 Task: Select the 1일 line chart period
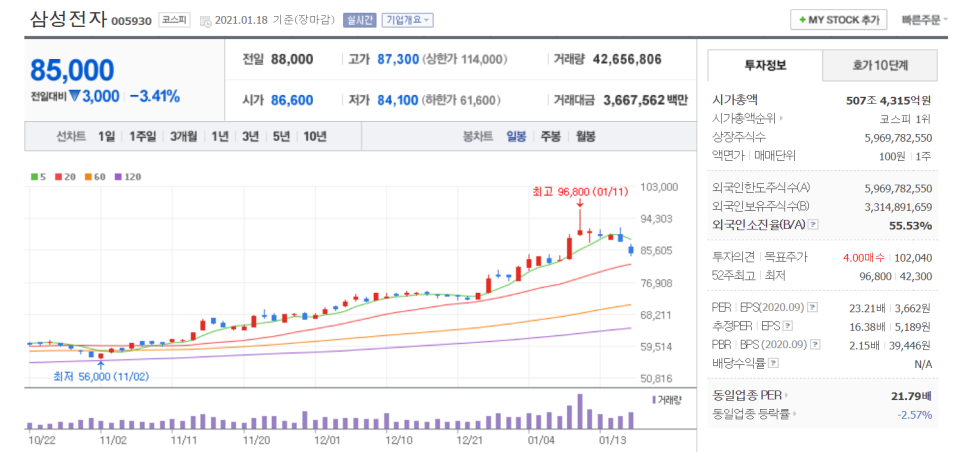point(106,137)
